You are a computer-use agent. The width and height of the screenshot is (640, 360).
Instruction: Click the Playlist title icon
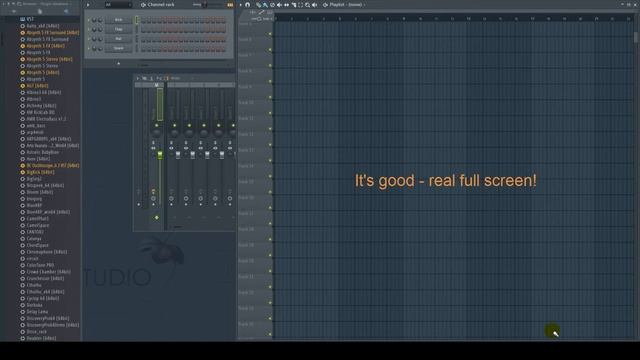[325, 5]
